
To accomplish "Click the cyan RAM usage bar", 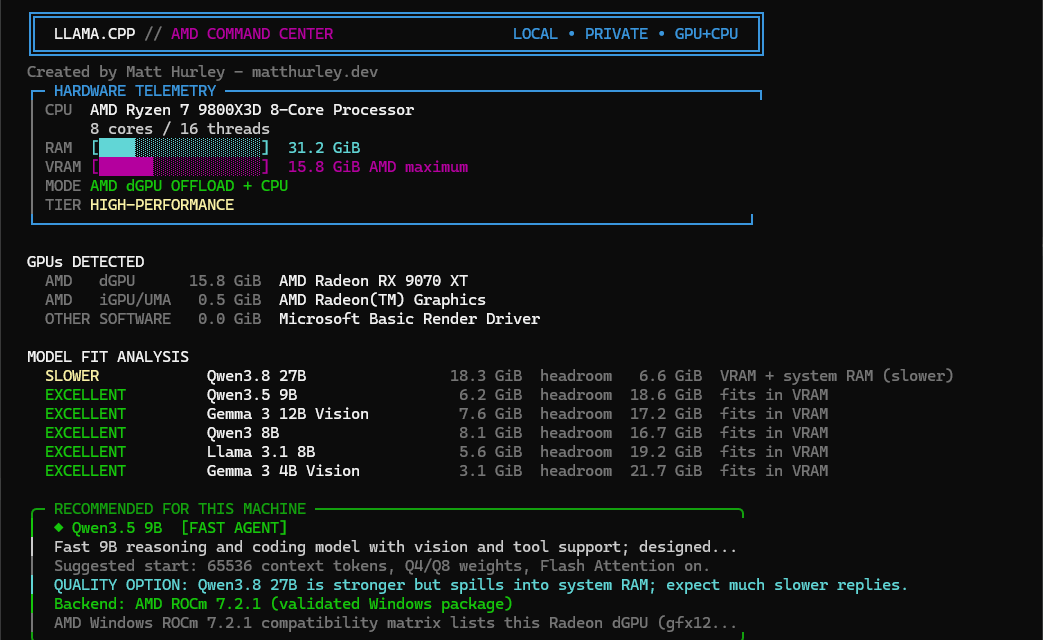I will coord(180,148).
